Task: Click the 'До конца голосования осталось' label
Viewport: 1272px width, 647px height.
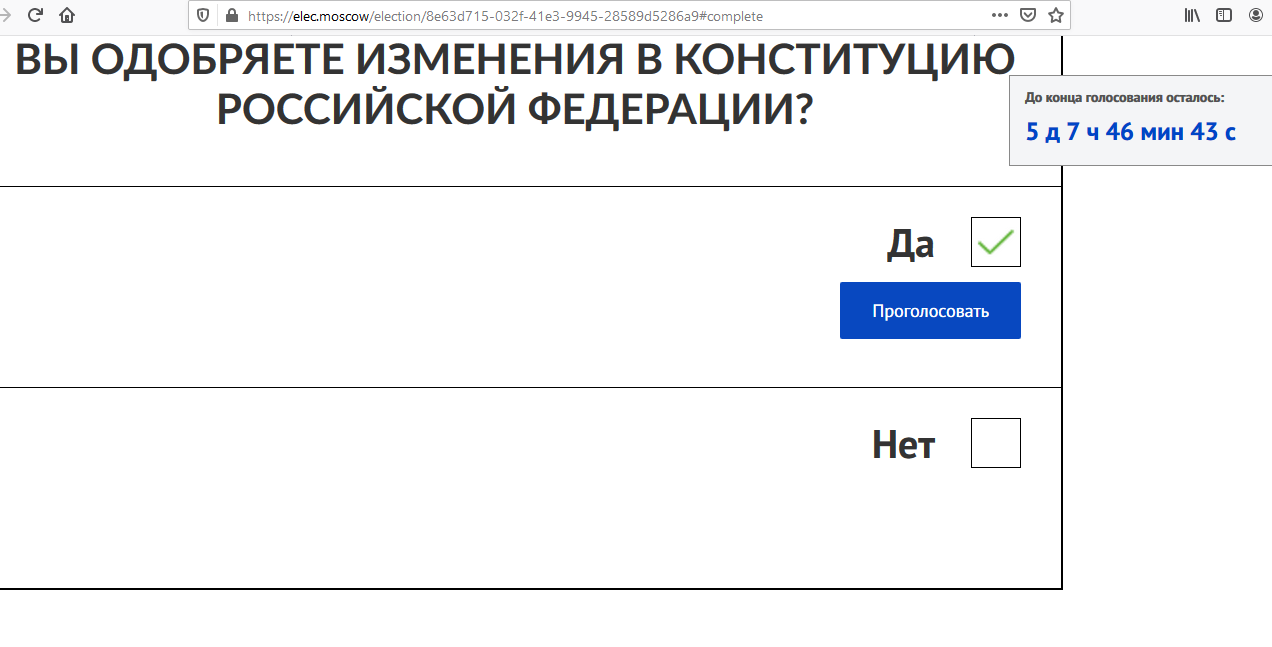Action: pos(1124,98)
